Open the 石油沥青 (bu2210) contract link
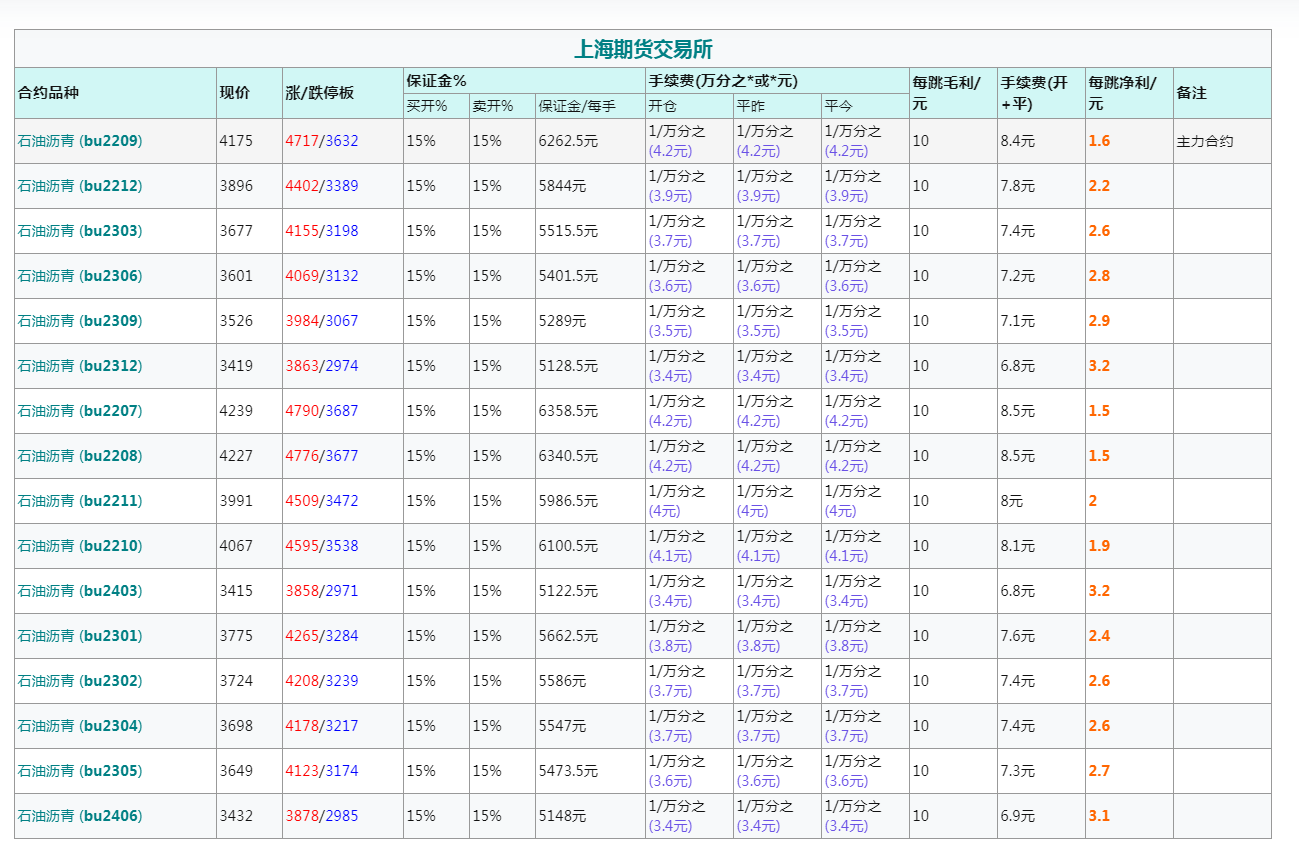 tap(80, 546)
